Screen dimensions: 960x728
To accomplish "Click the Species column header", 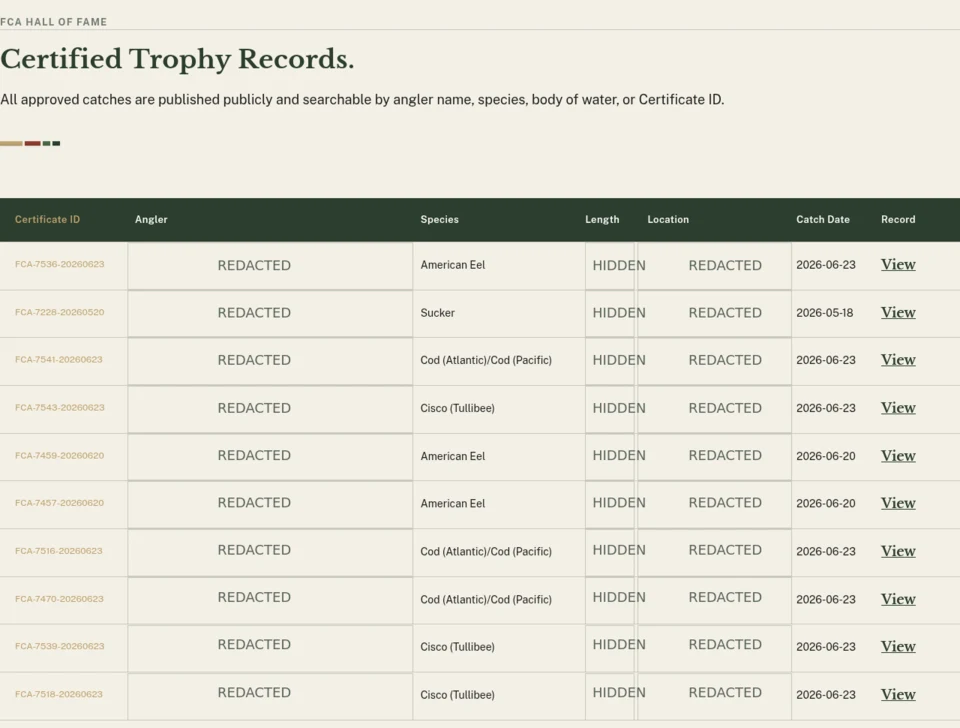I will coord(440,219).
